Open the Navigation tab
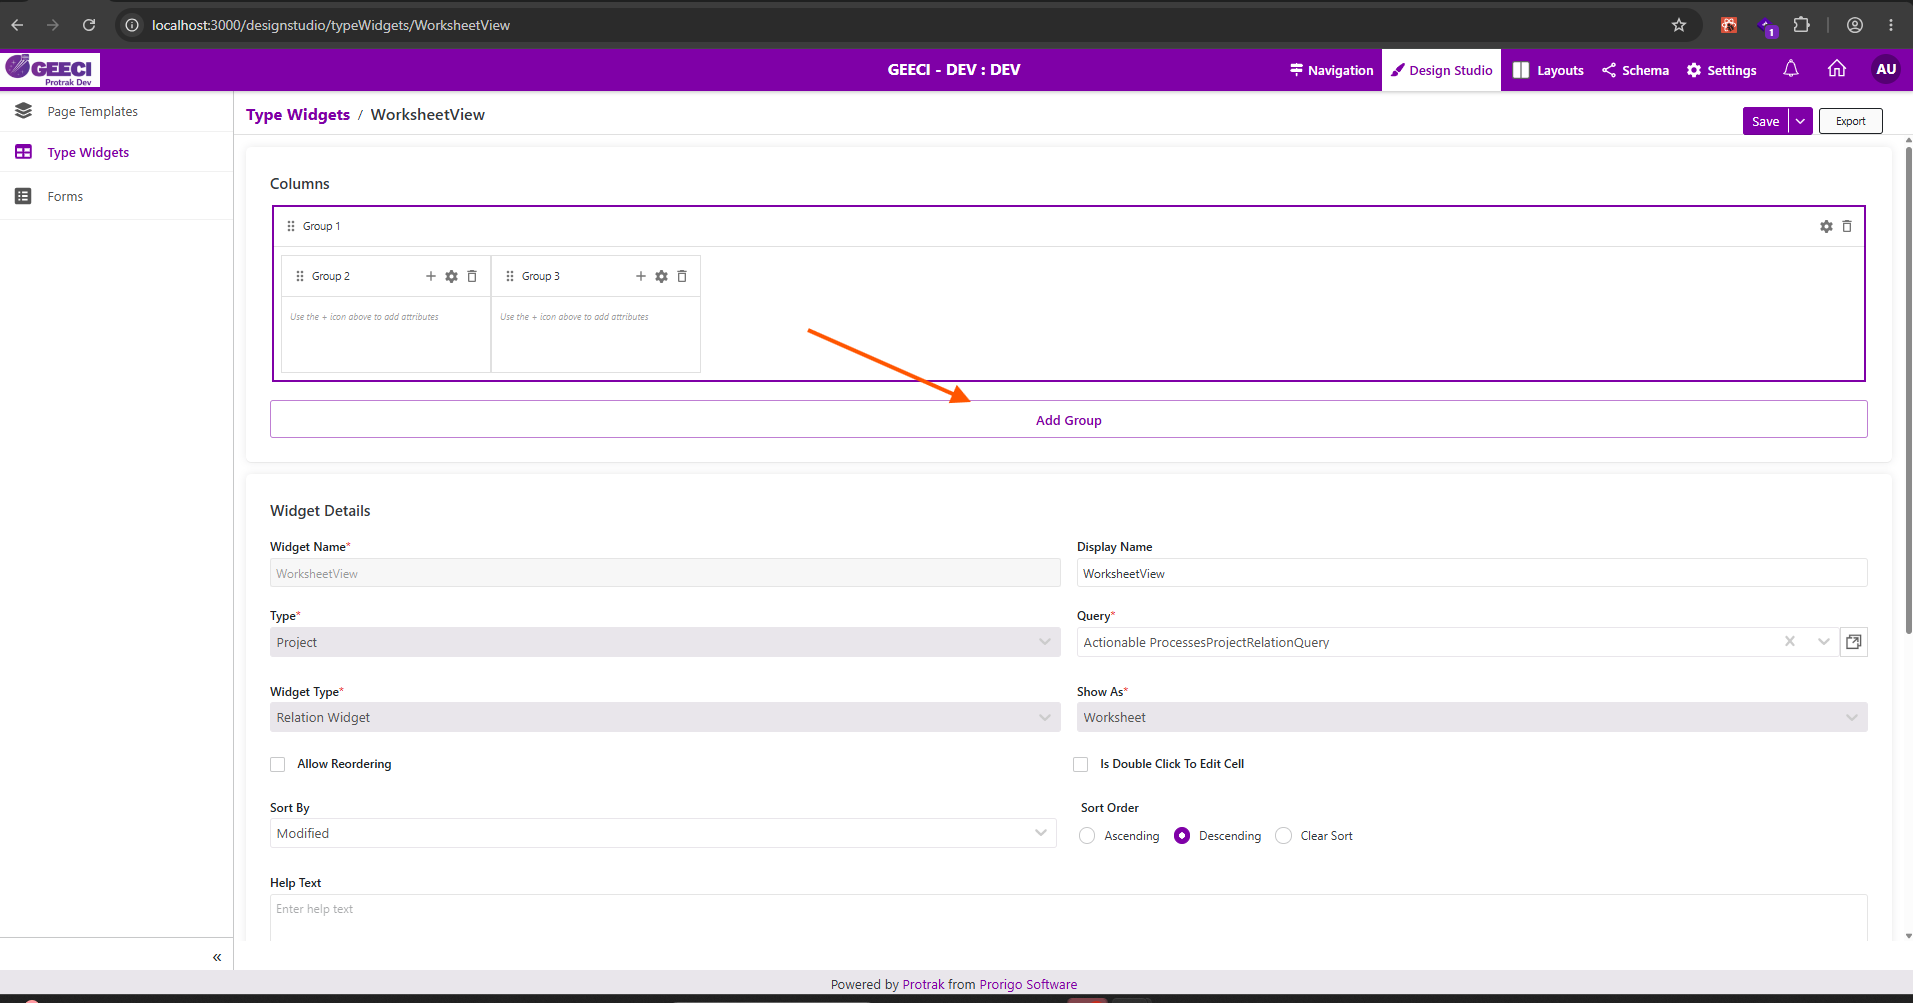Screen dimensions: 1913x1003 pos(1331,70)
